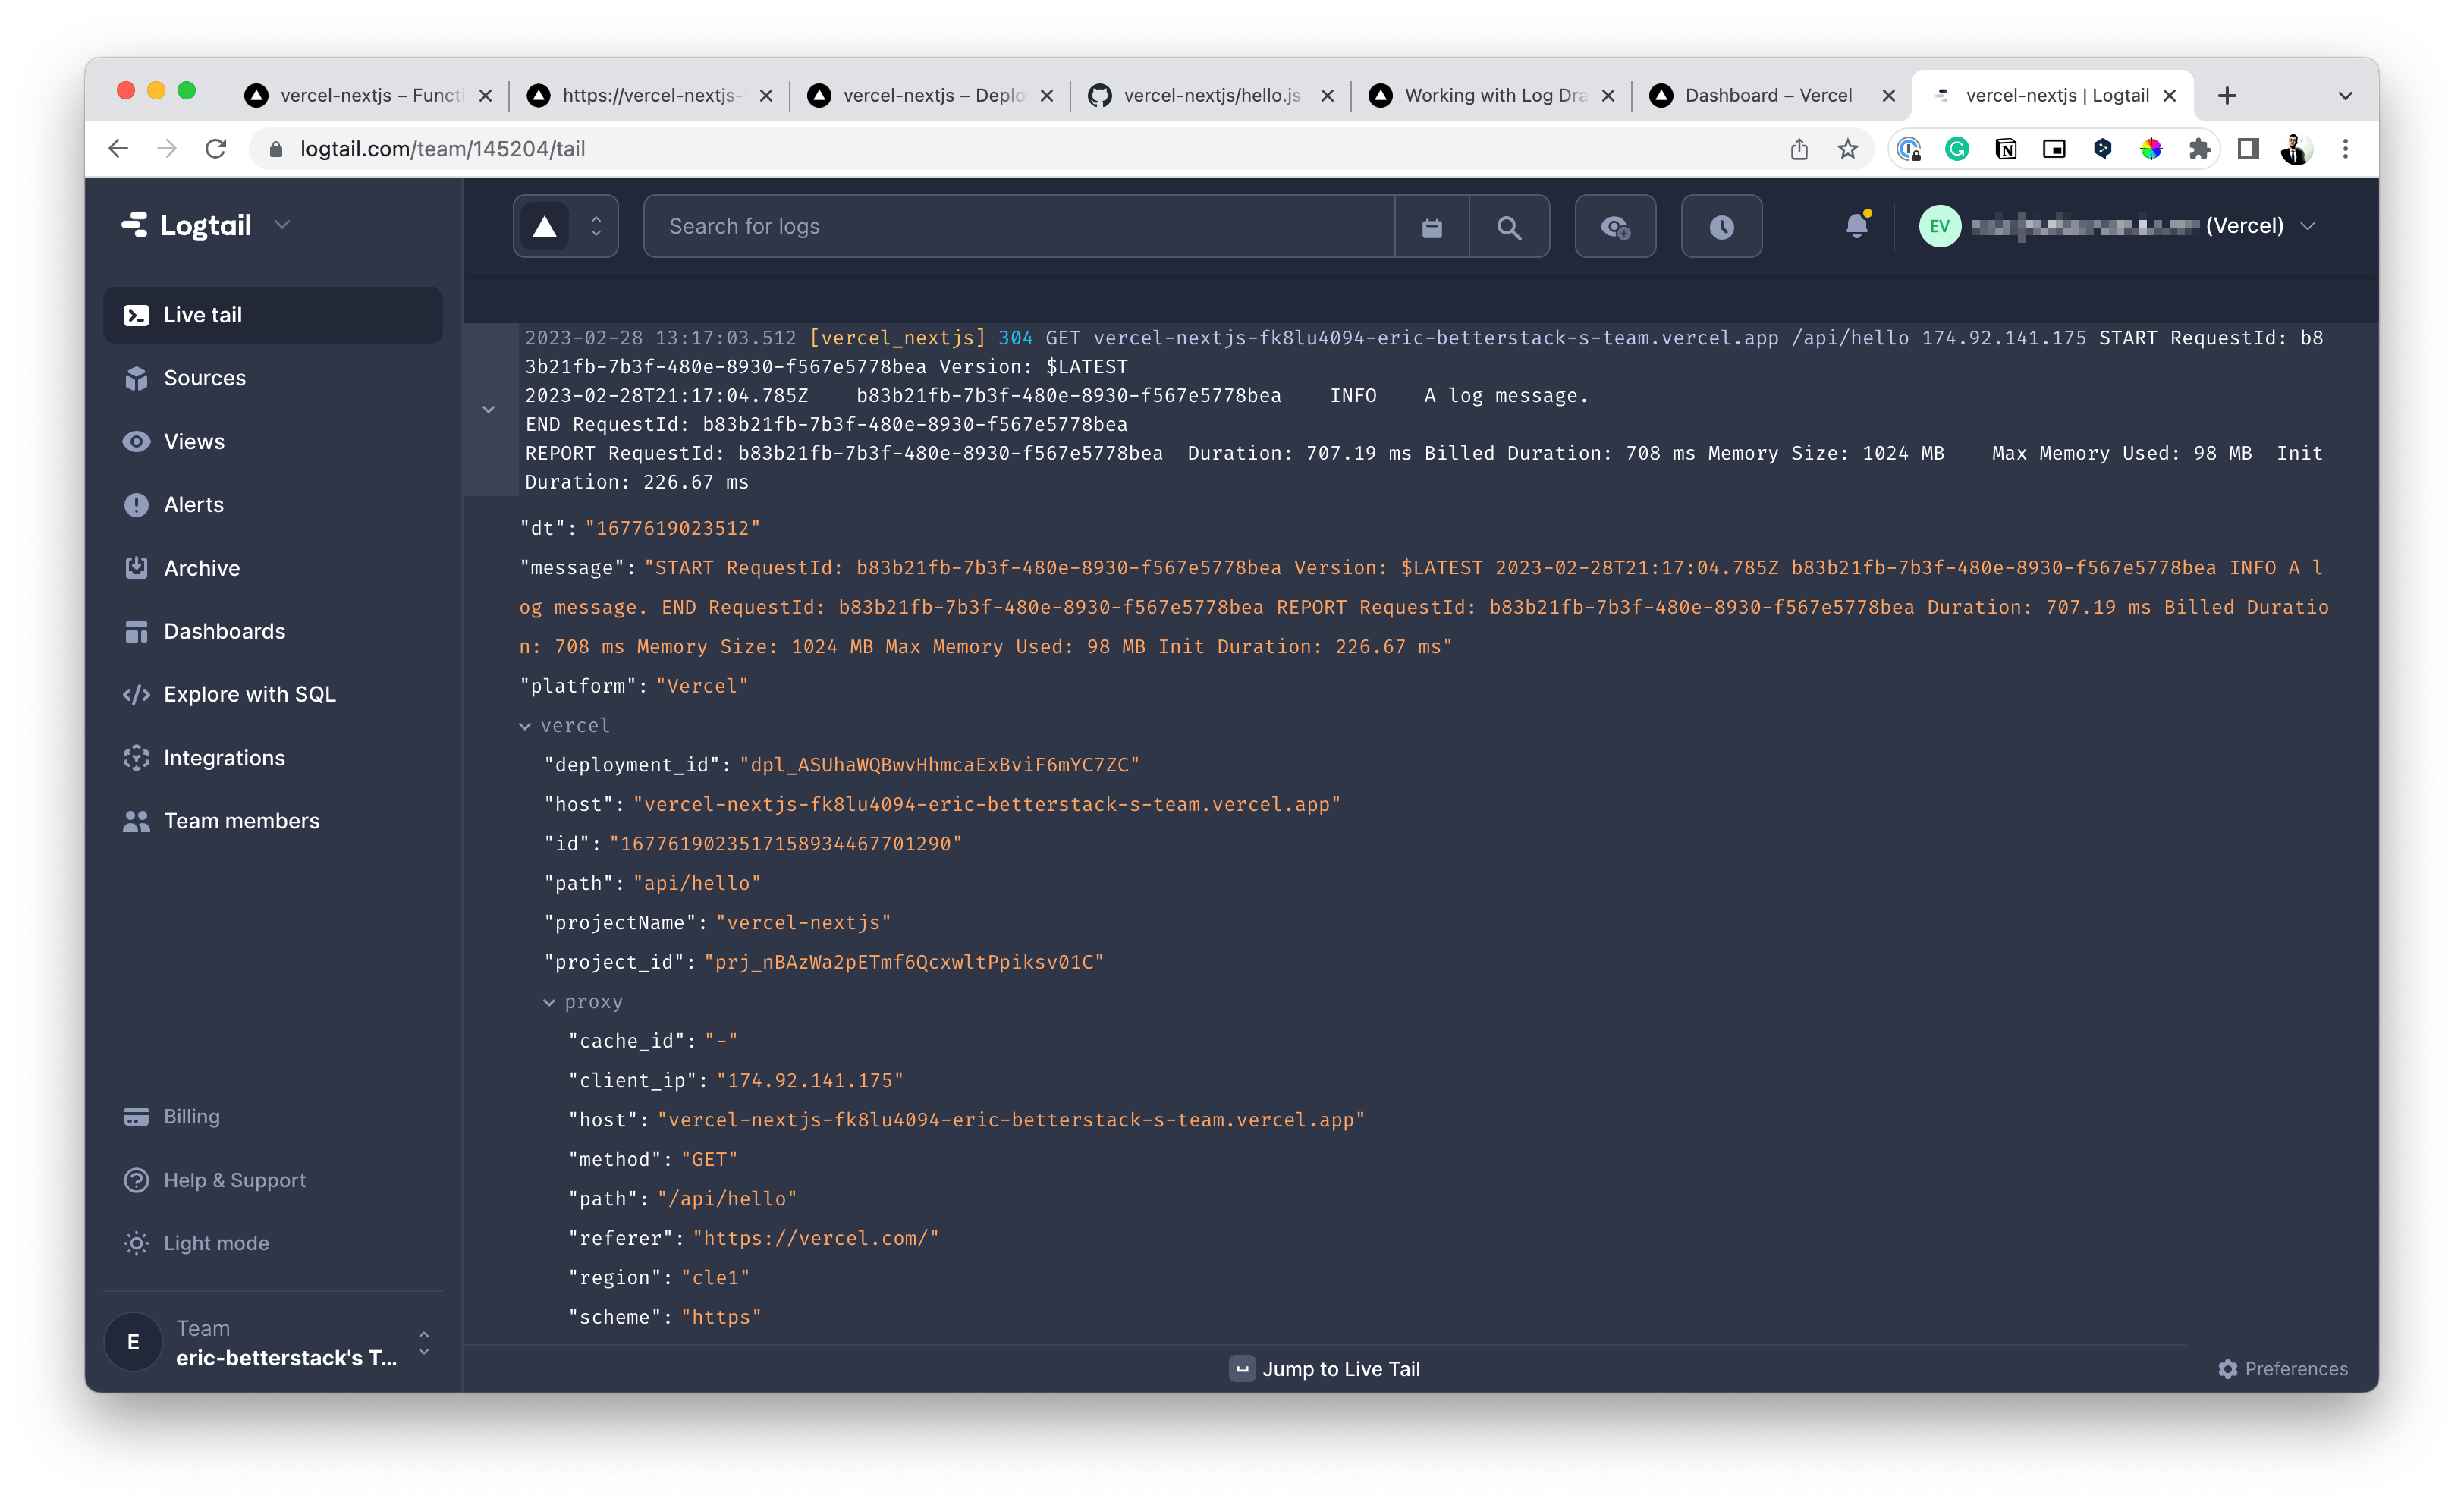Collapse the vercel JSON node

point(525,726)
